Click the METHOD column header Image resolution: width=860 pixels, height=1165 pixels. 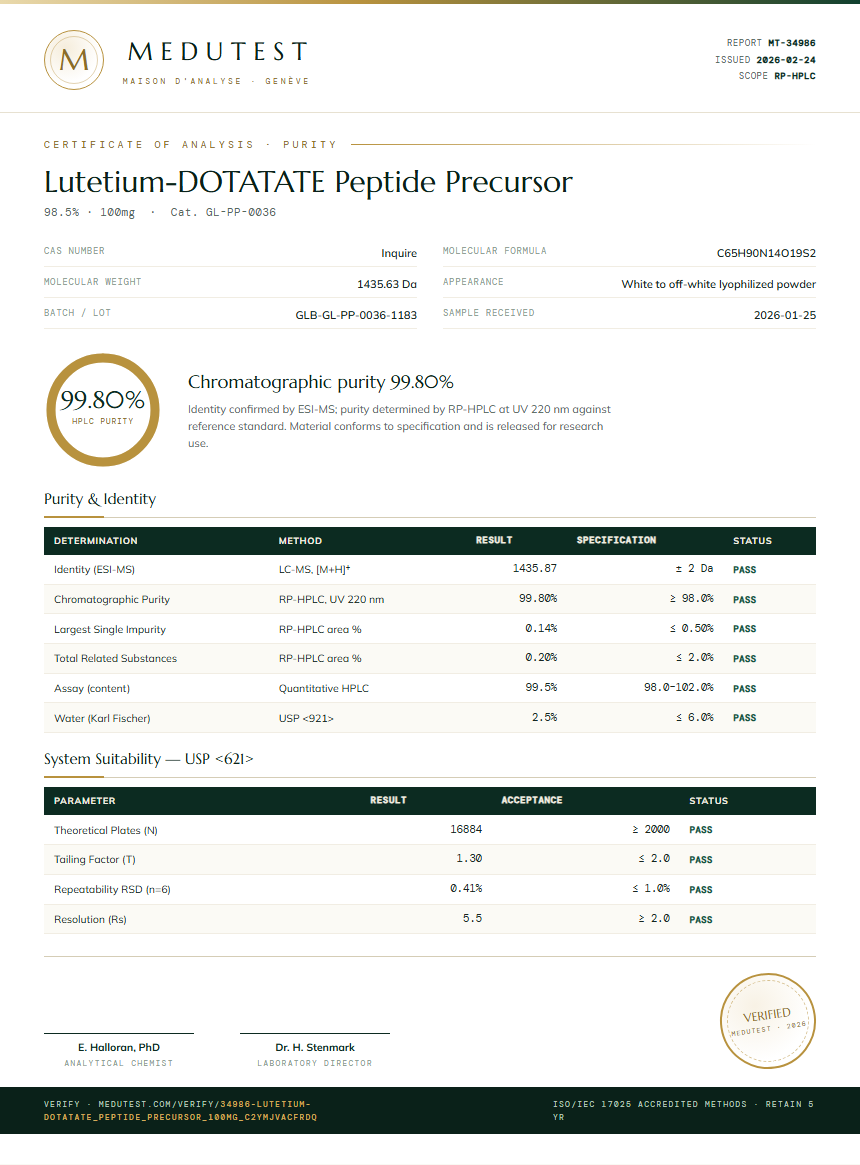coord(300,541)
